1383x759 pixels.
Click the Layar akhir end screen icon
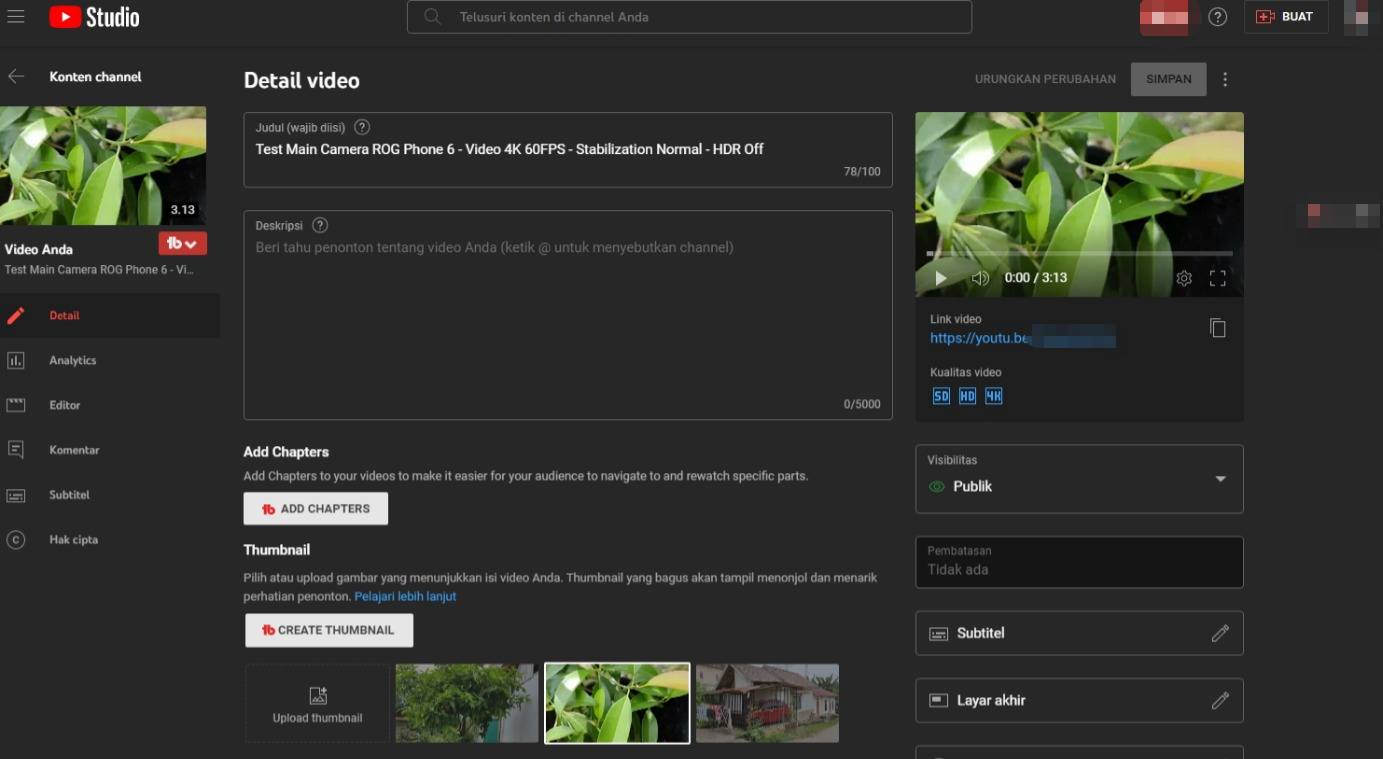(x=938, y=701)
